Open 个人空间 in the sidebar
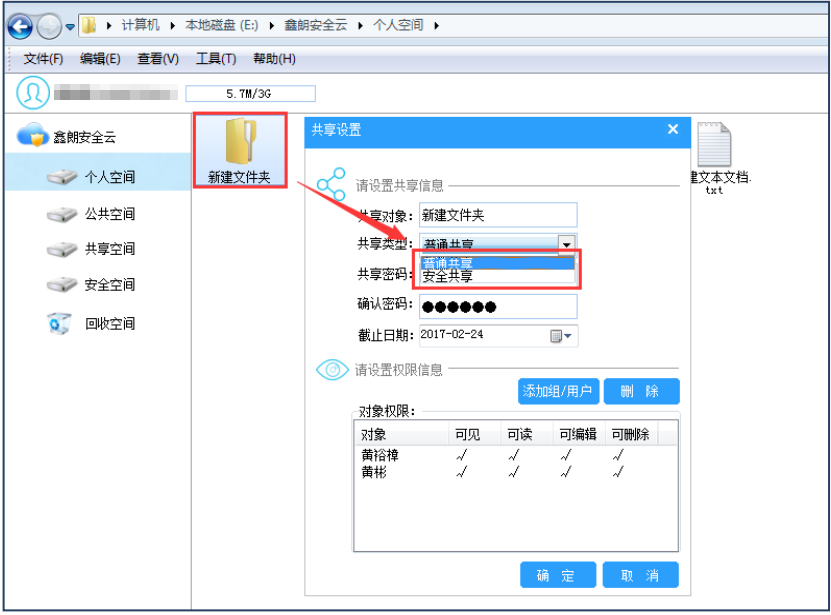Viewport: 831px width, 615px height. (110, 177)
